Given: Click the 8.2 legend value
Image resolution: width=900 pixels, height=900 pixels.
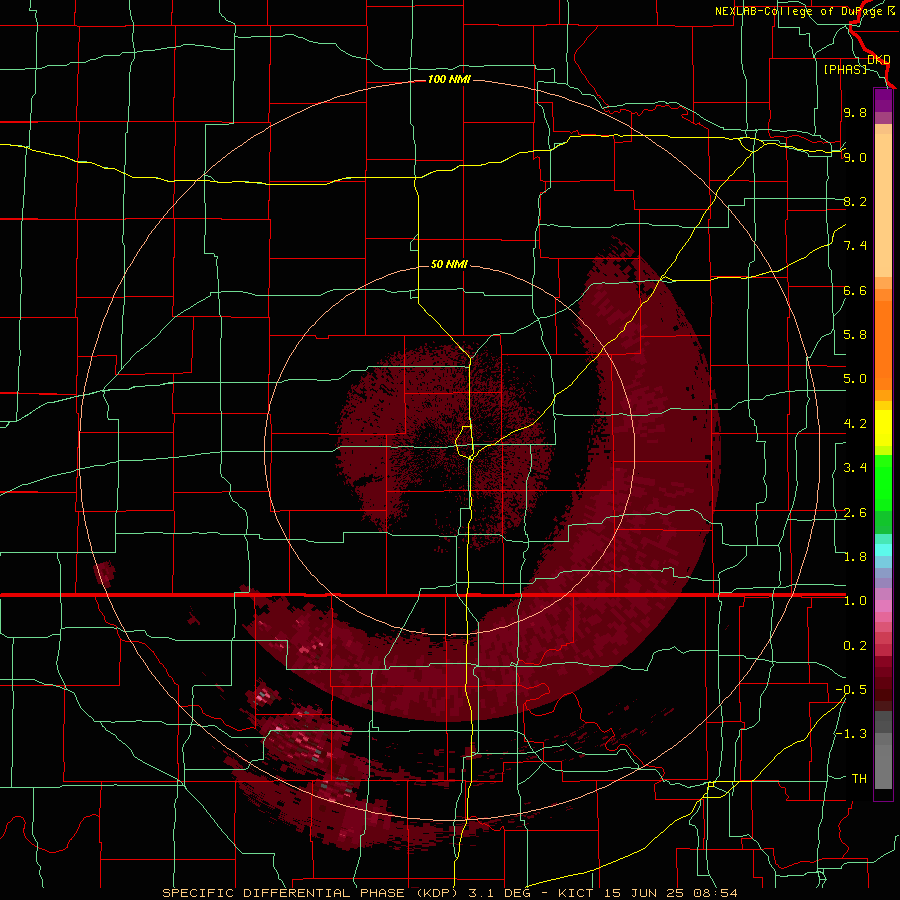Looking at the screenshot, I should [855, 201].
